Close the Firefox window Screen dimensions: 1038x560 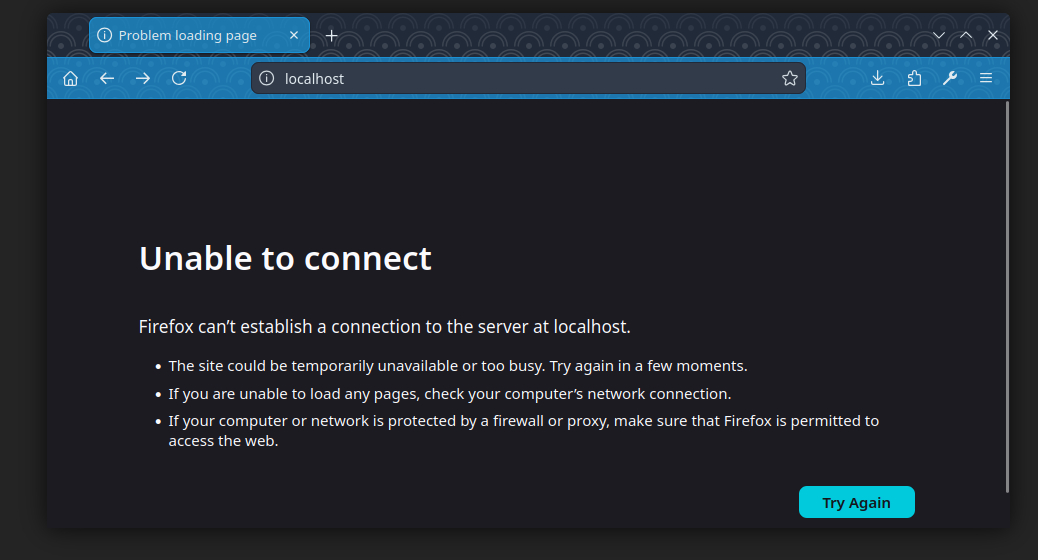click(993, 35)
